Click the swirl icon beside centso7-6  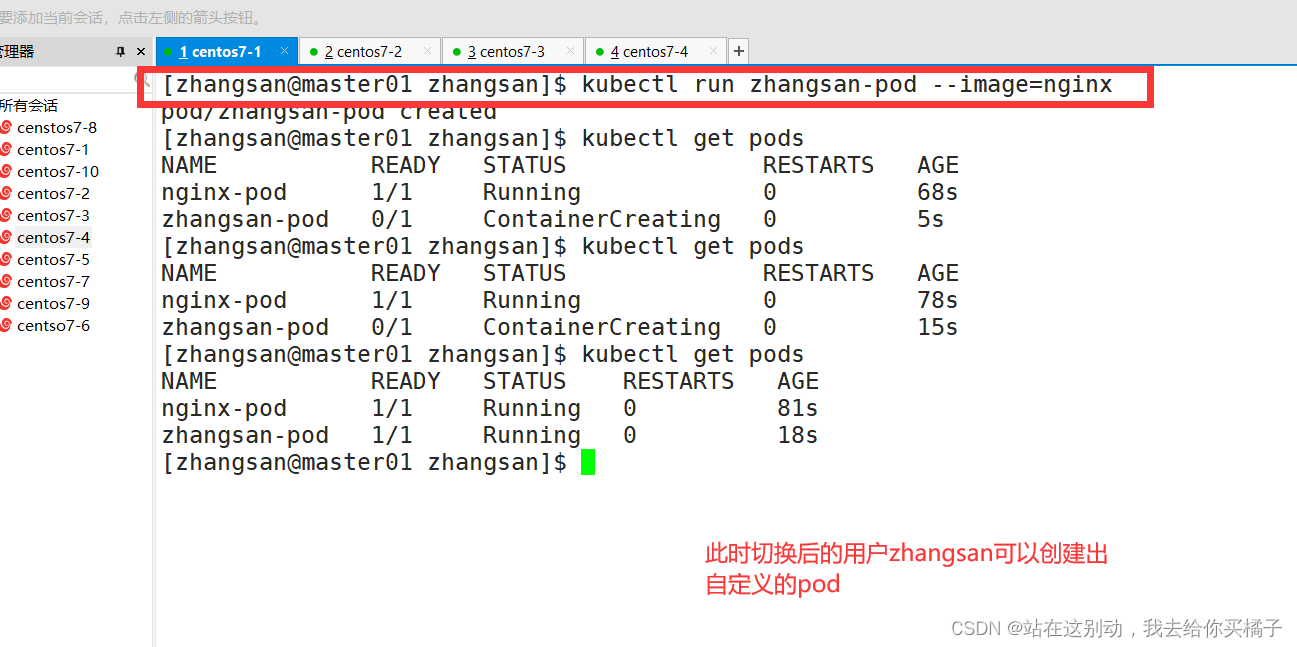[6, 325]
